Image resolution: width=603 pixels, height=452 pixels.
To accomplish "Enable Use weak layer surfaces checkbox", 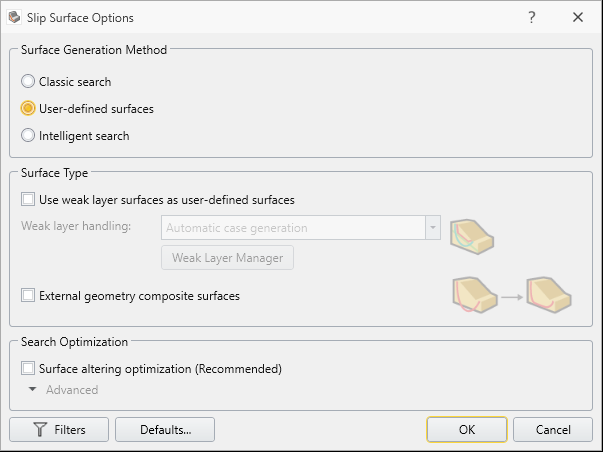I will [x=28, y=200].
